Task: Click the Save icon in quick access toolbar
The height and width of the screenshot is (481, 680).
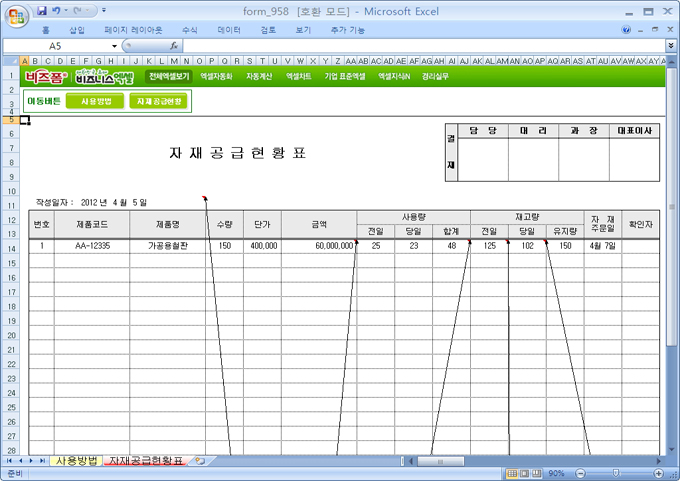Action: [x=41, y=10]
